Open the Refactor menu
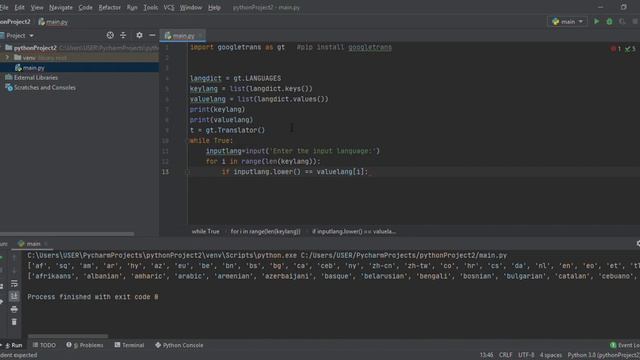640x360 pixels. (109, 7)
